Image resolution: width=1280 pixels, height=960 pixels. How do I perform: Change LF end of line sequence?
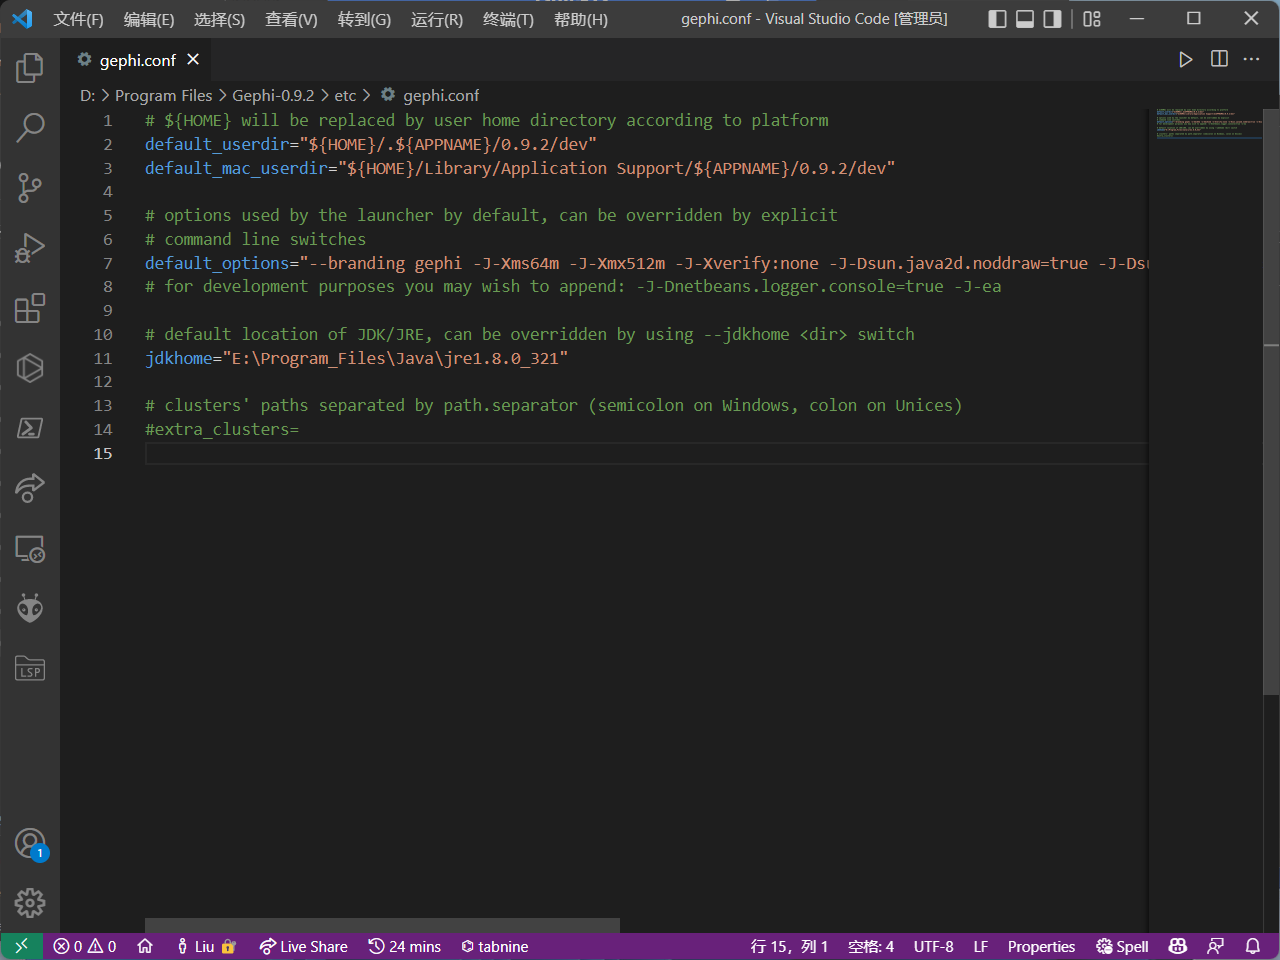click(x=981, y=946)
